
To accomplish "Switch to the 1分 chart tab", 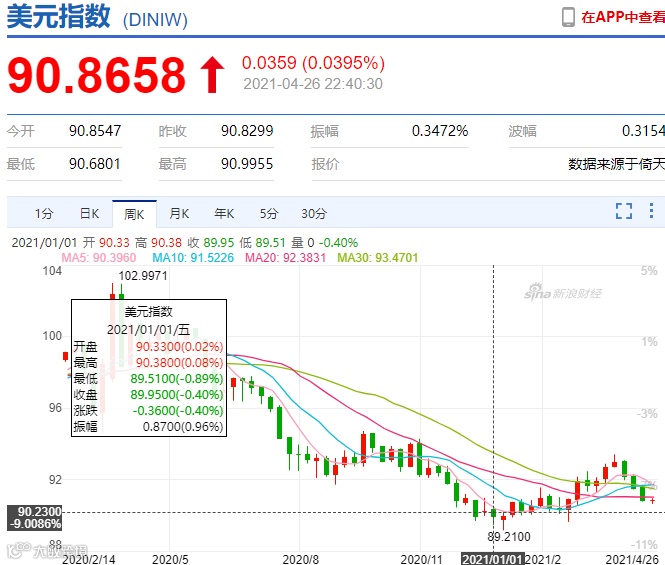I will coord(44,214).
